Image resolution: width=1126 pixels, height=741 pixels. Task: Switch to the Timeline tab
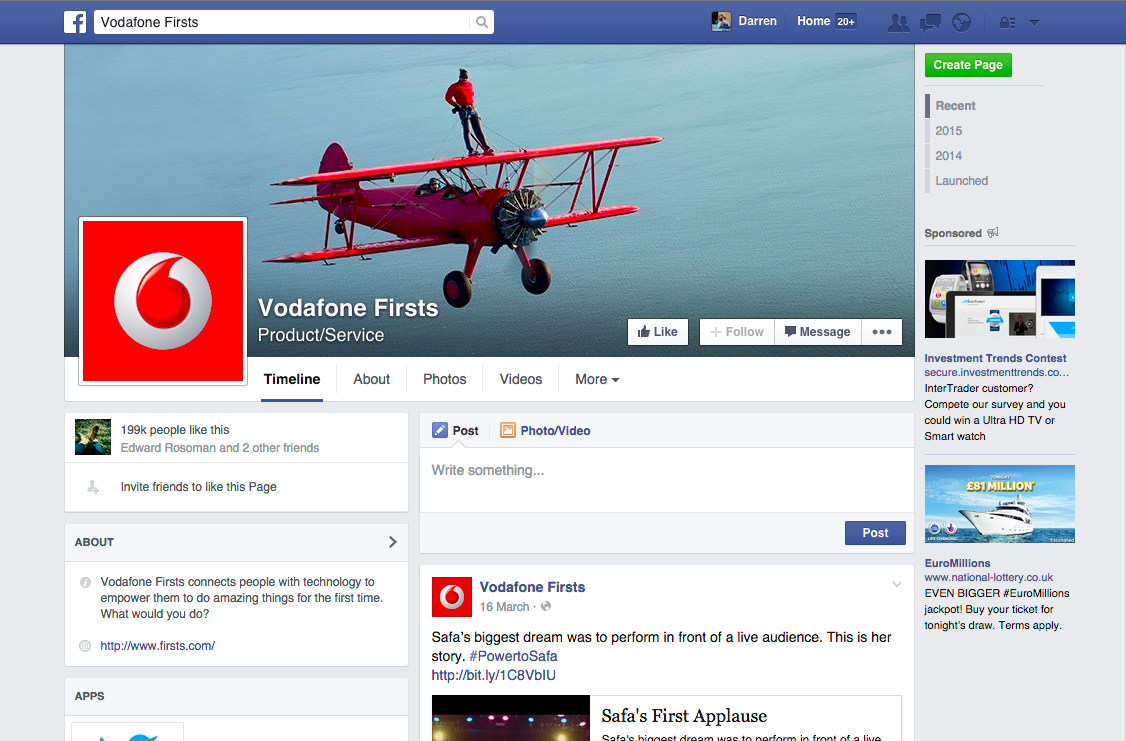click(292, 379)
